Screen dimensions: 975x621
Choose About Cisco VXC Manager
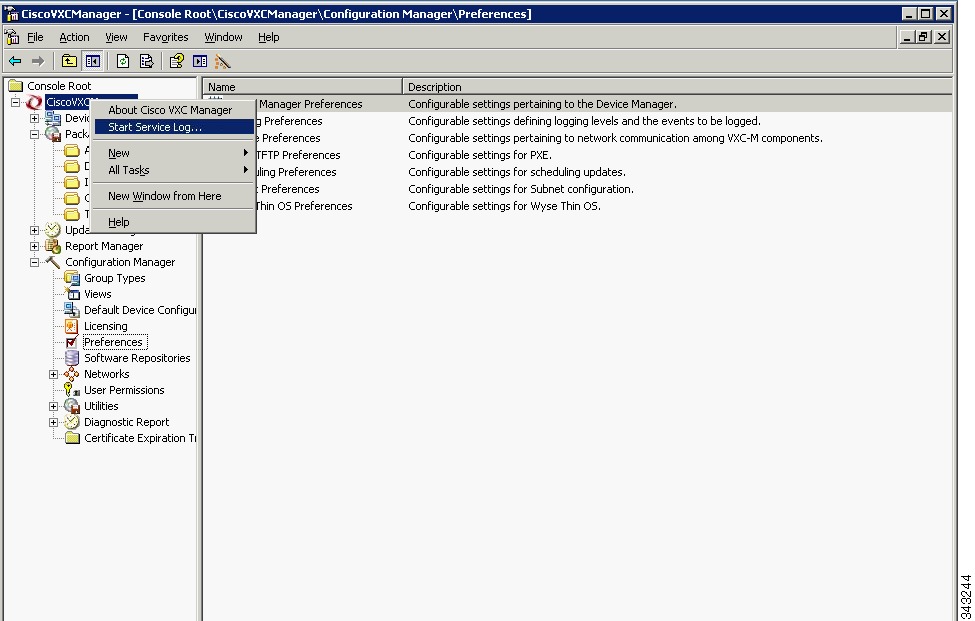[174, 110]
